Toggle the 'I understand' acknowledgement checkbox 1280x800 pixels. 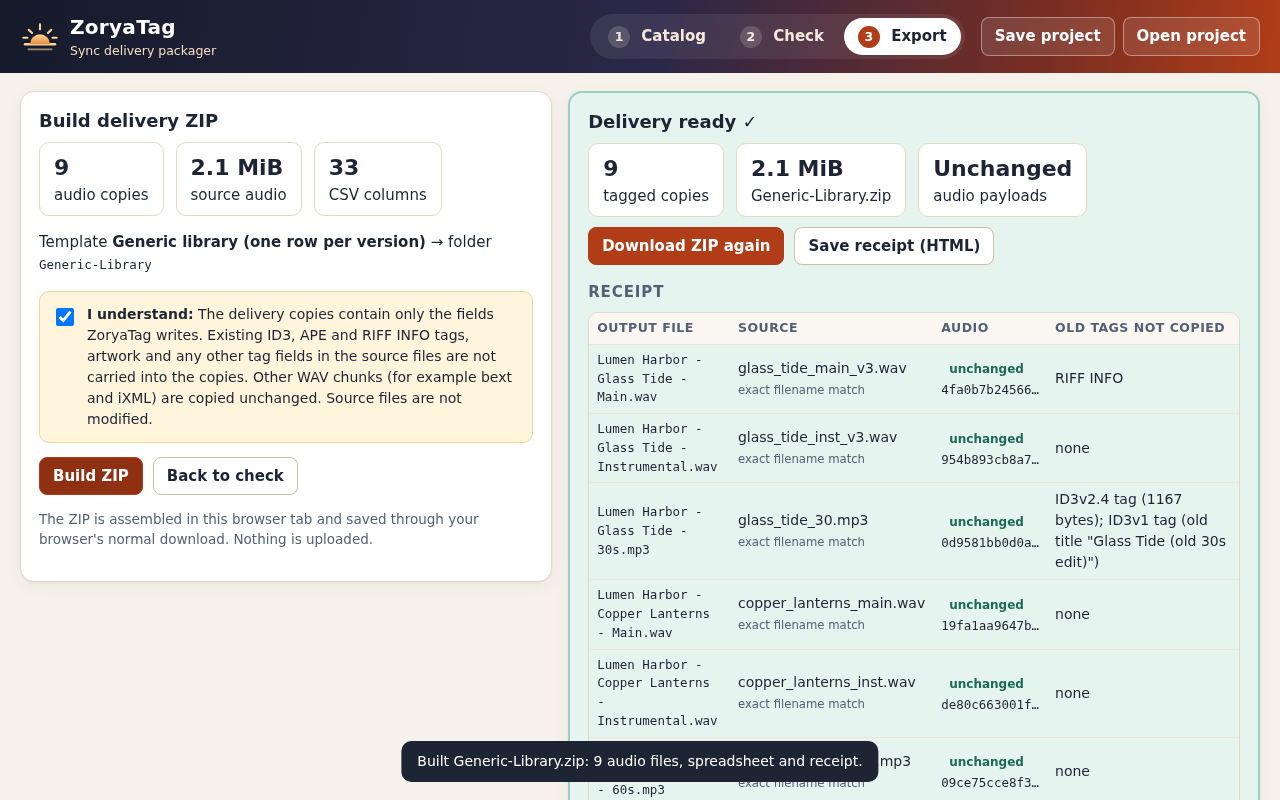point(65,317)
